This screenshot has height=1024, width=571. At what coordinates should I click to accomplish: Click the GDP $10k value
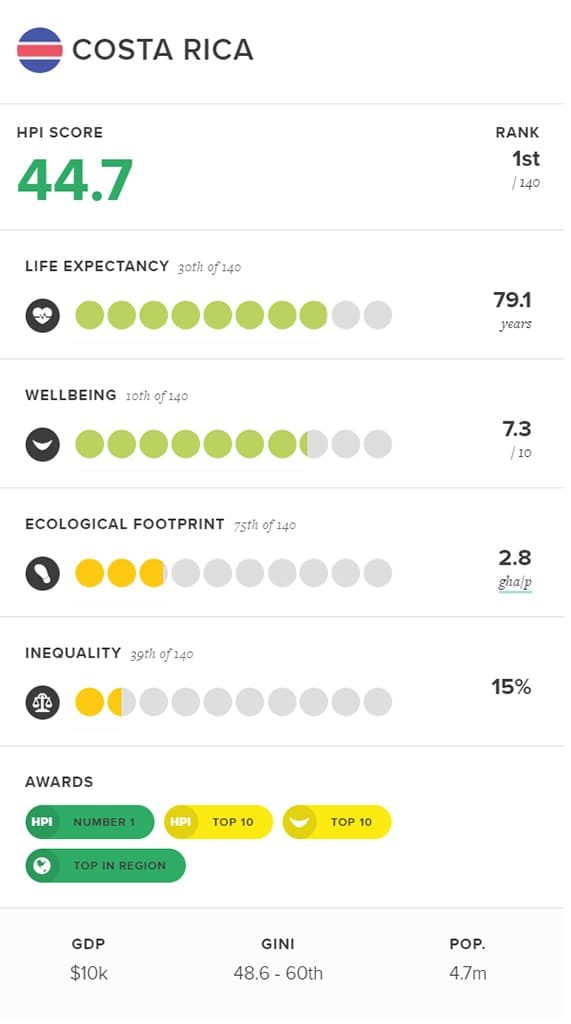tap(89, 973)
